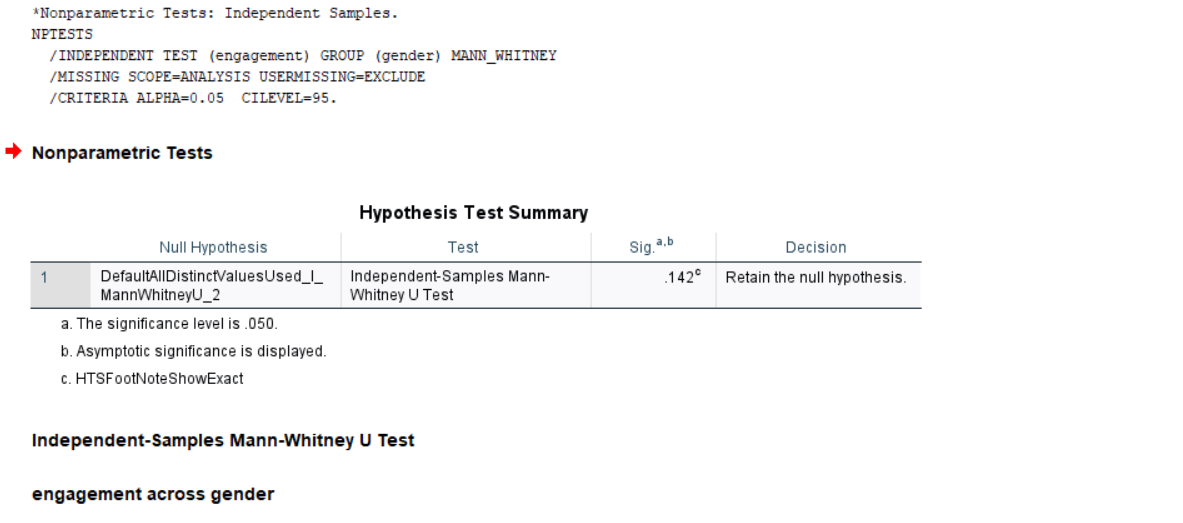Select the .142 significance value cell
Viewport: 1183px width, 523px height.
point(653,285)
